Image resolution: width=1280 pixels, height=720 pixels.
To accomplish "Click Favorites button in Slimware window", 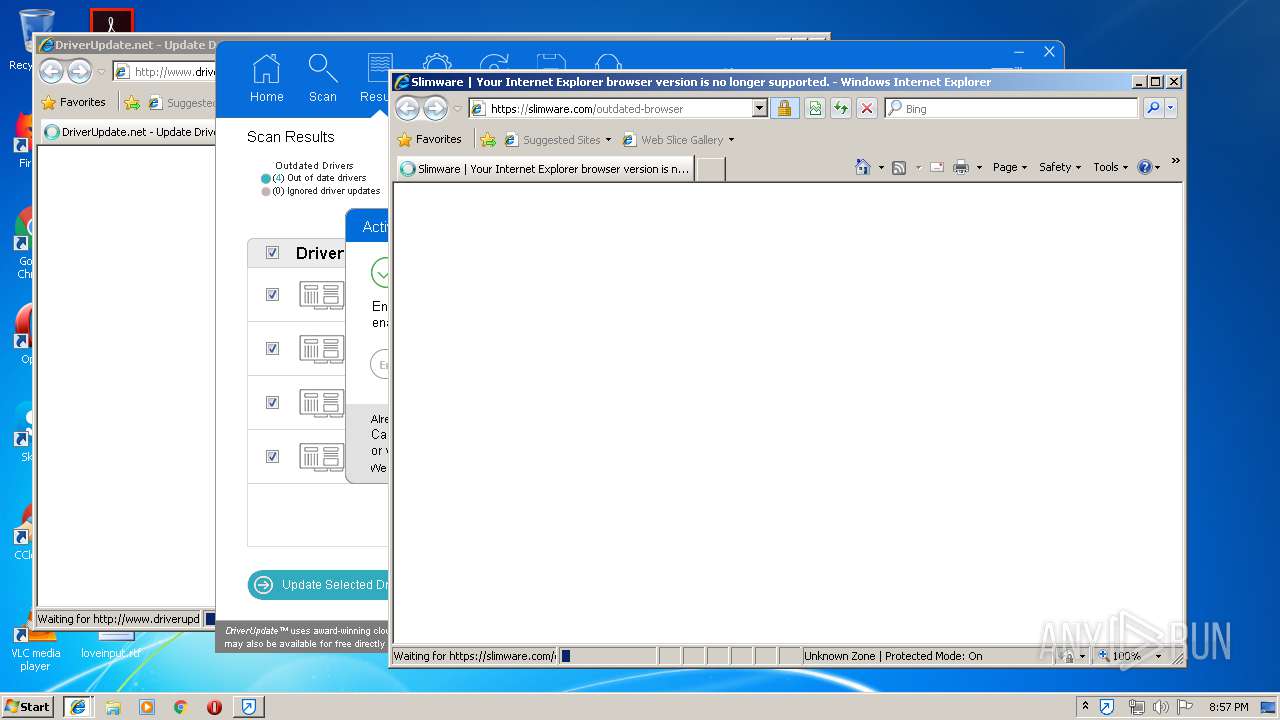I will [x=430, y=139].
